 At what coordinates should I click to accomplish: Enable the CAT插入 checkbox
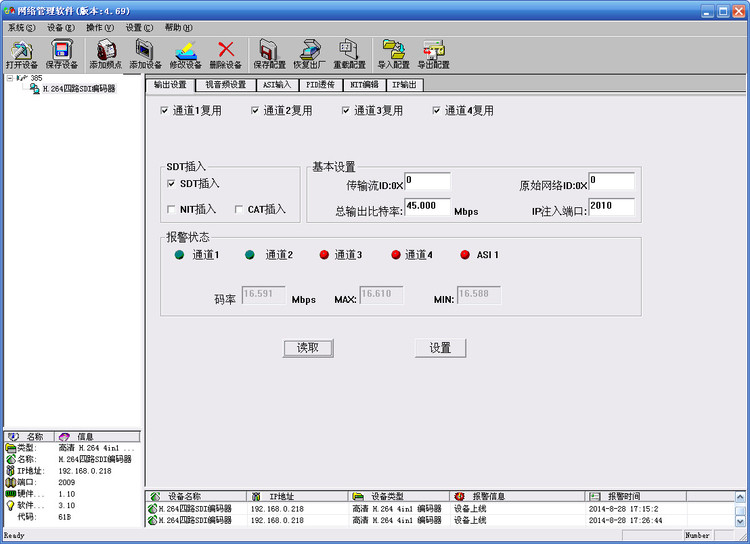[238, 209]
